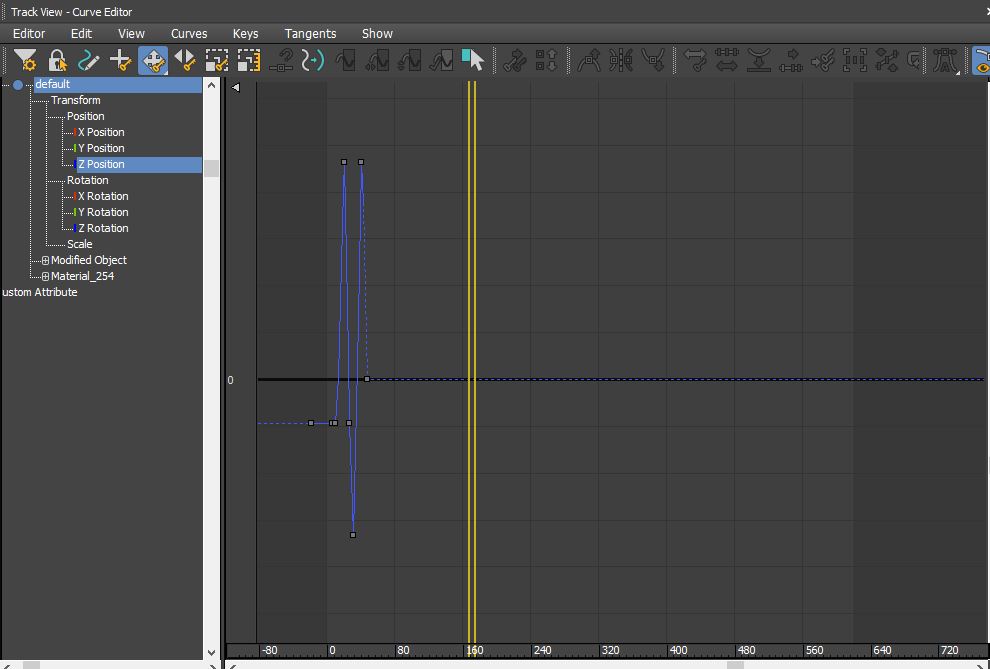Open the View menu
Viewport: 990px width, 669px height.
click(x=131, y=33)
